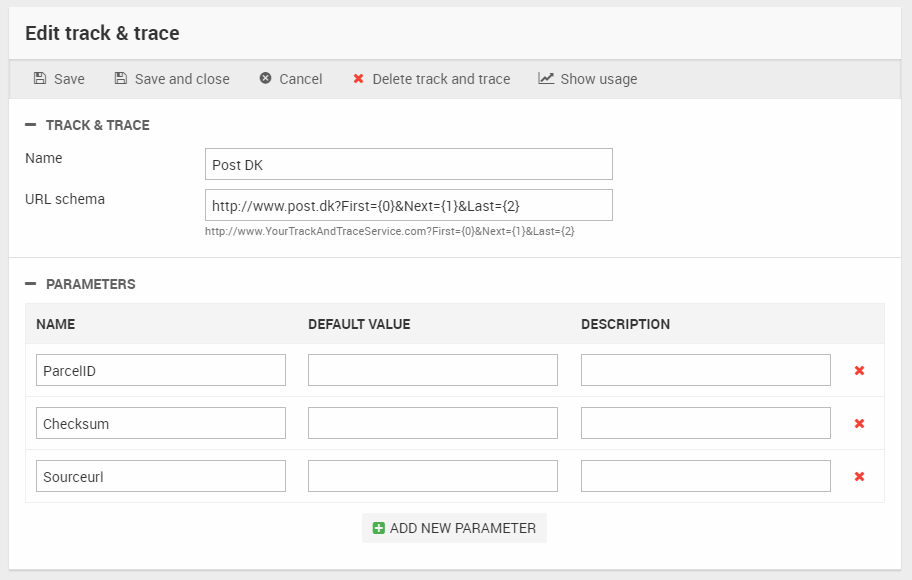Viewport: 912px width, 580px height.
Task: Click description field for ParcelID
Action: [x=705, y=370]
